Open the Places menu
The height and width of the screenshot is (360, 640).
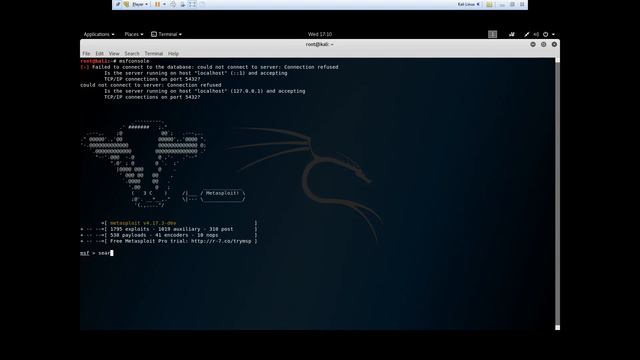point(133,34)
